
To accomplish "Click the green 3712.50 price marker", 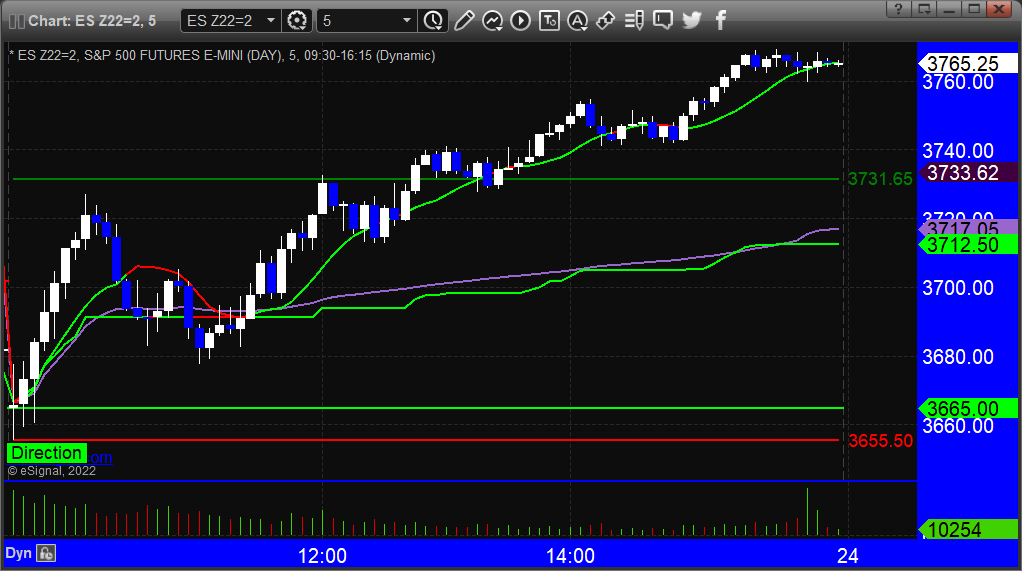I will coord(968,245).
